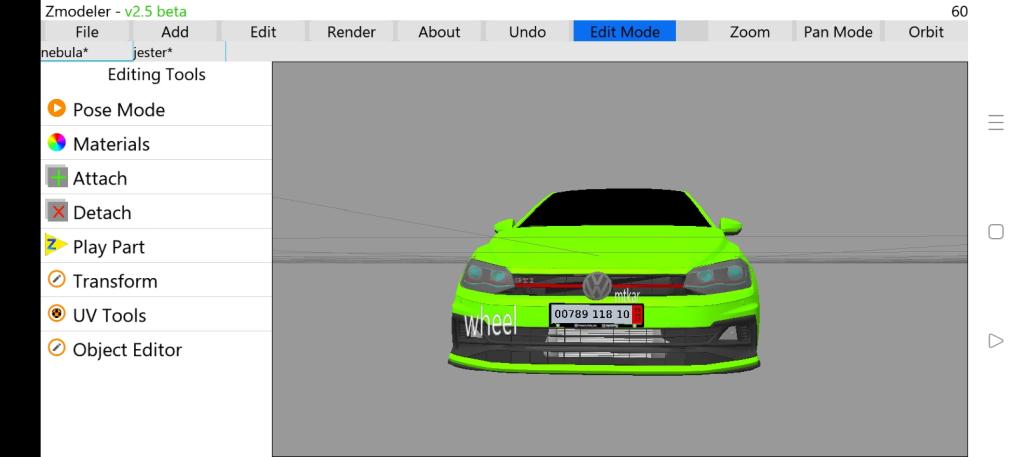Toggle the Edit Mode button
The height and width of the screenshot is (457, 1024).
625,31
